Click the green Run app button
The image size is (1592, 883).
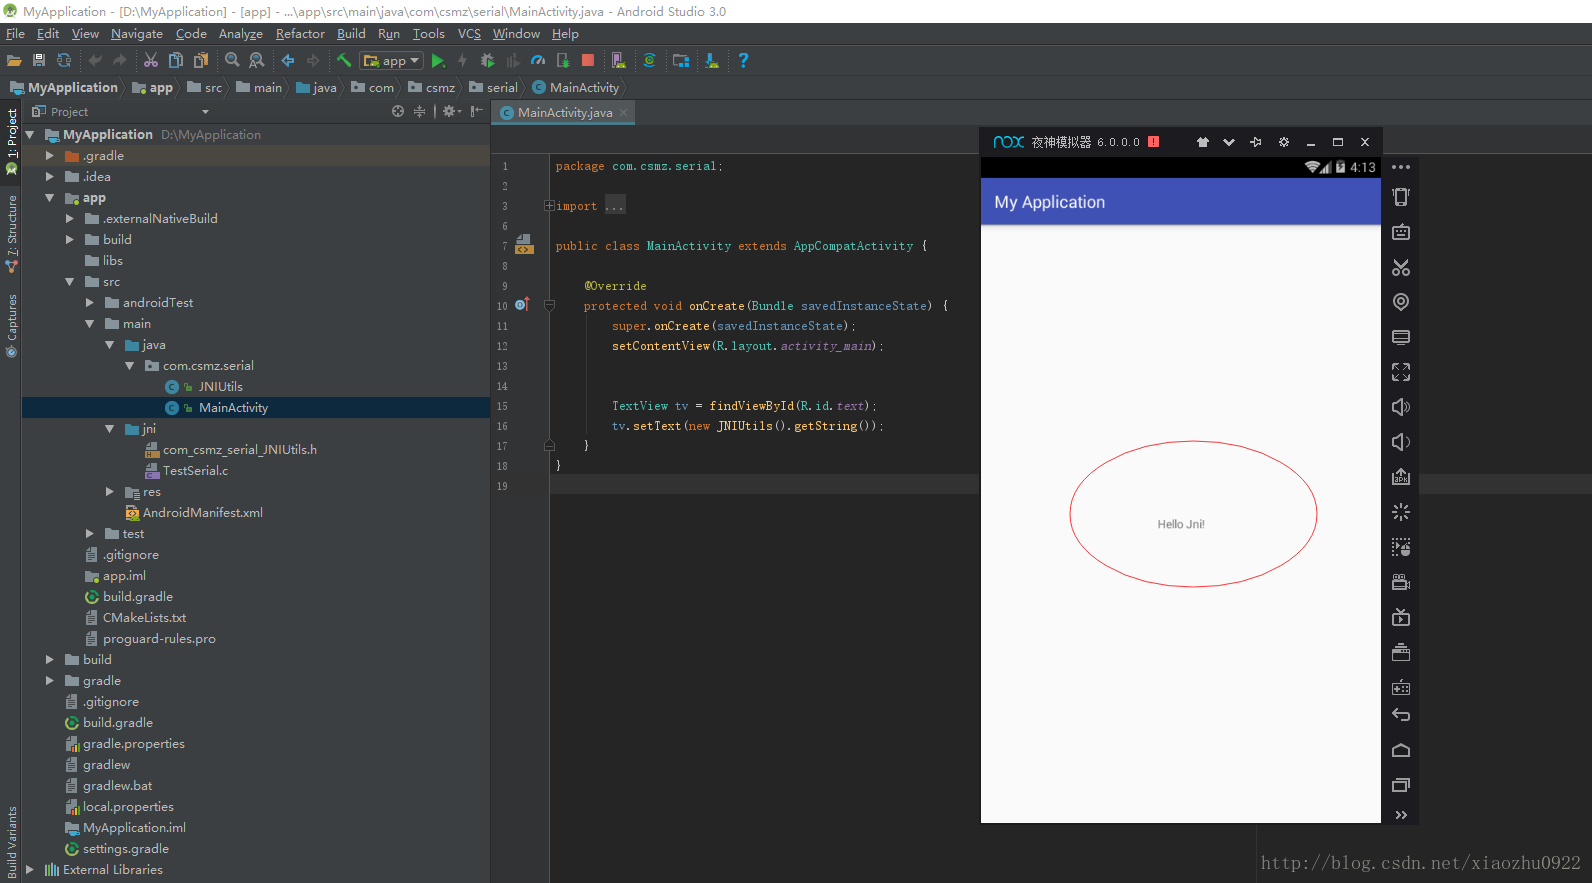point(438,61)
